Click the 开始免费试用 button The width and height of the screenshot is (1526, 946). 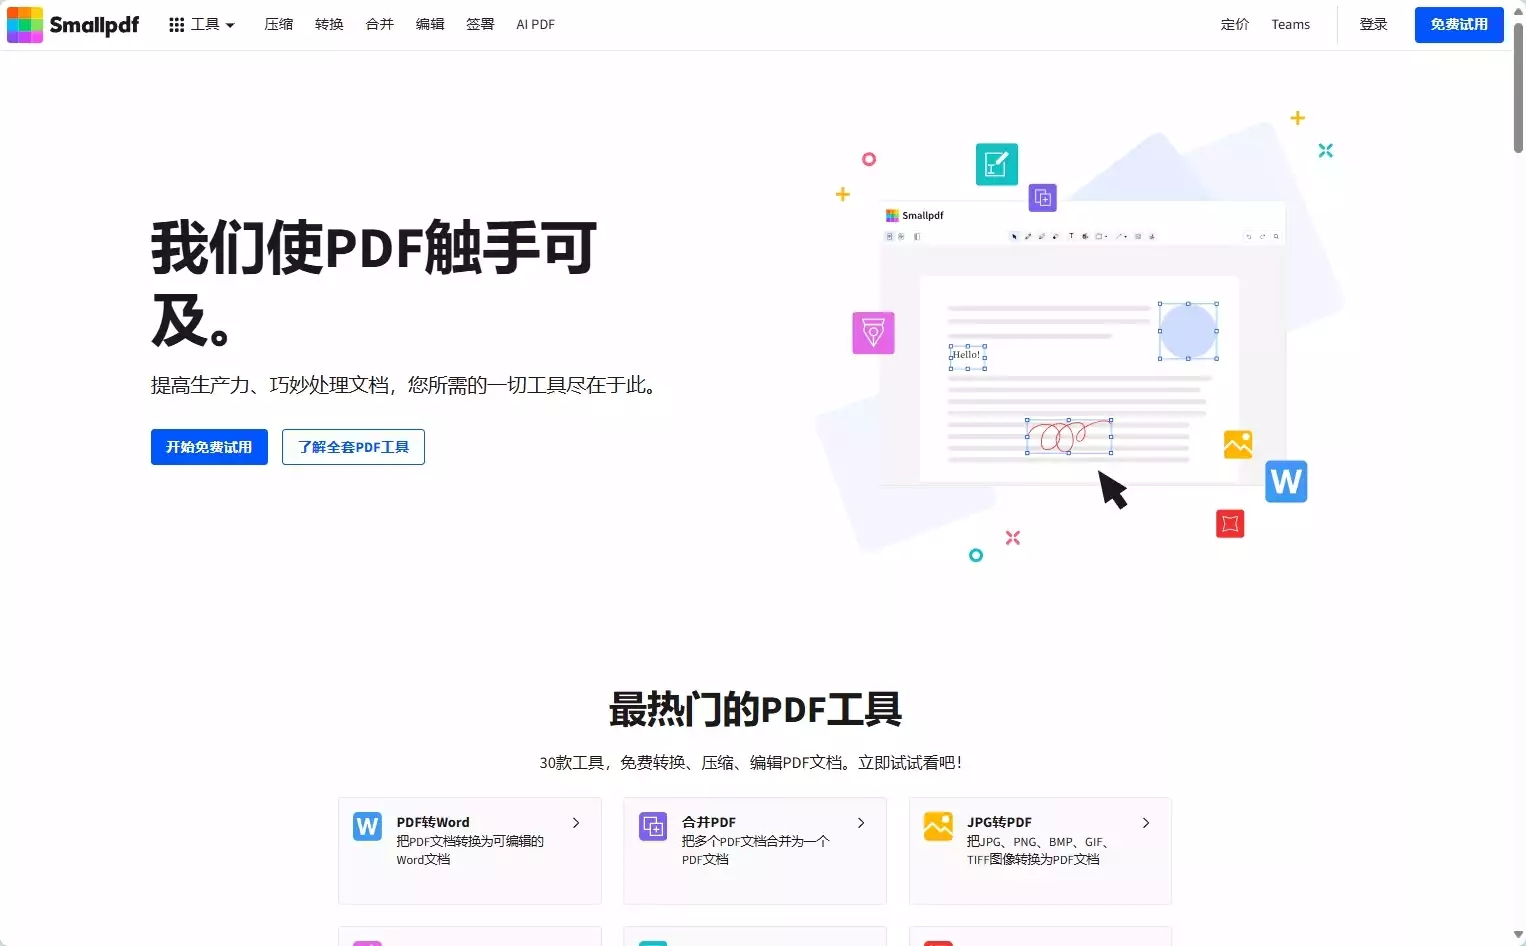[209, 447]
